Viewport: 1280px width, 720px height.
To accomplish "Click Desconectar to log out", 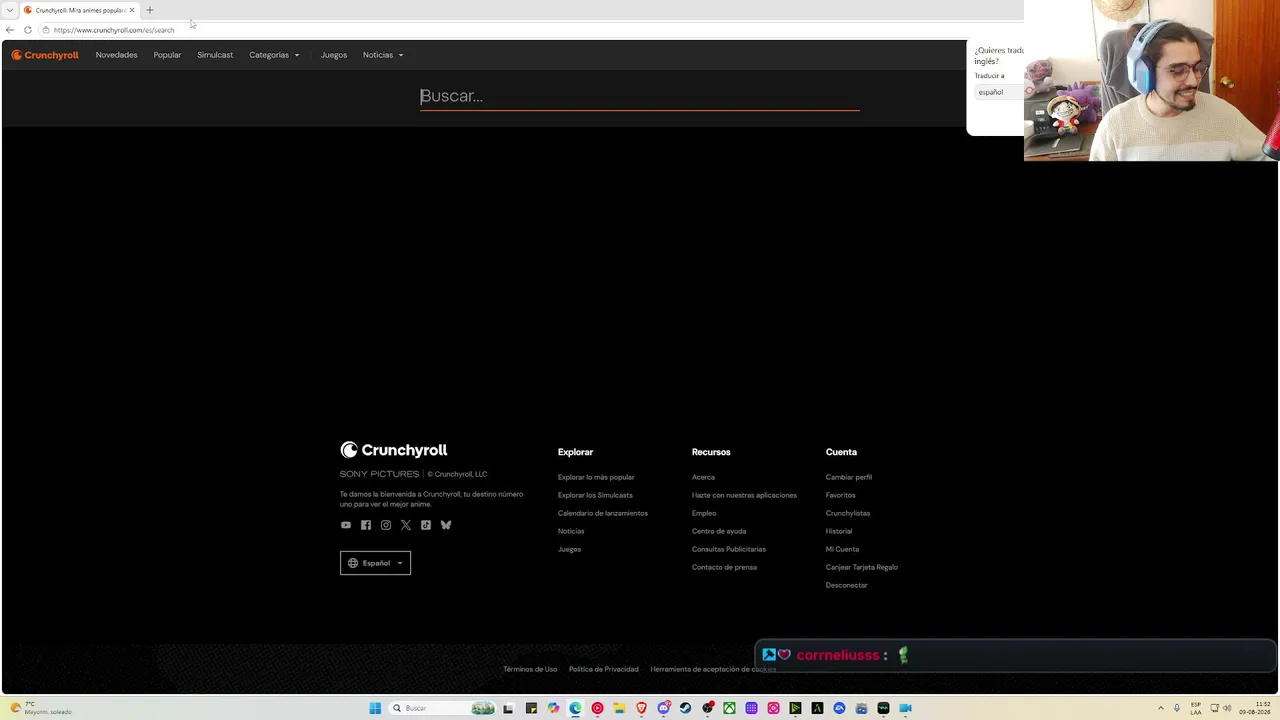I will point(847,585).
